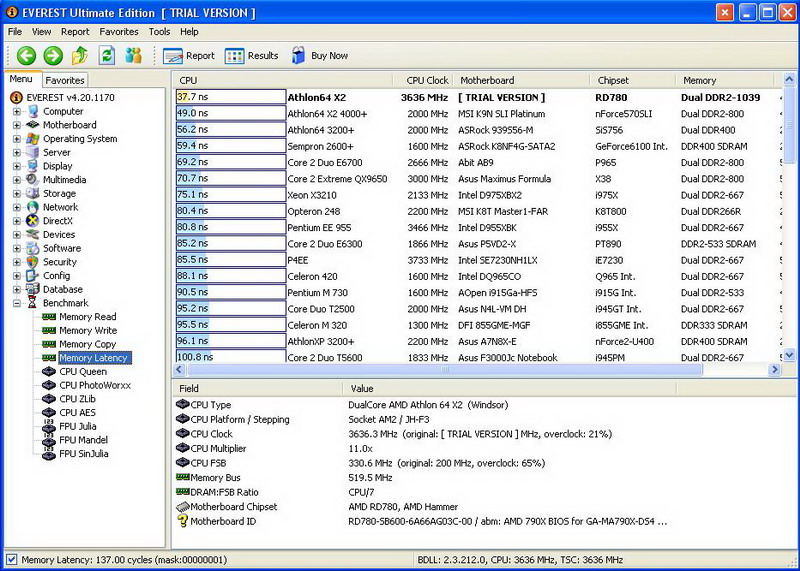The width and height of the screenshot is (800, 571).
Task: Toggle the Memory Latency status bar checkbox
Action: coord(11,559)
